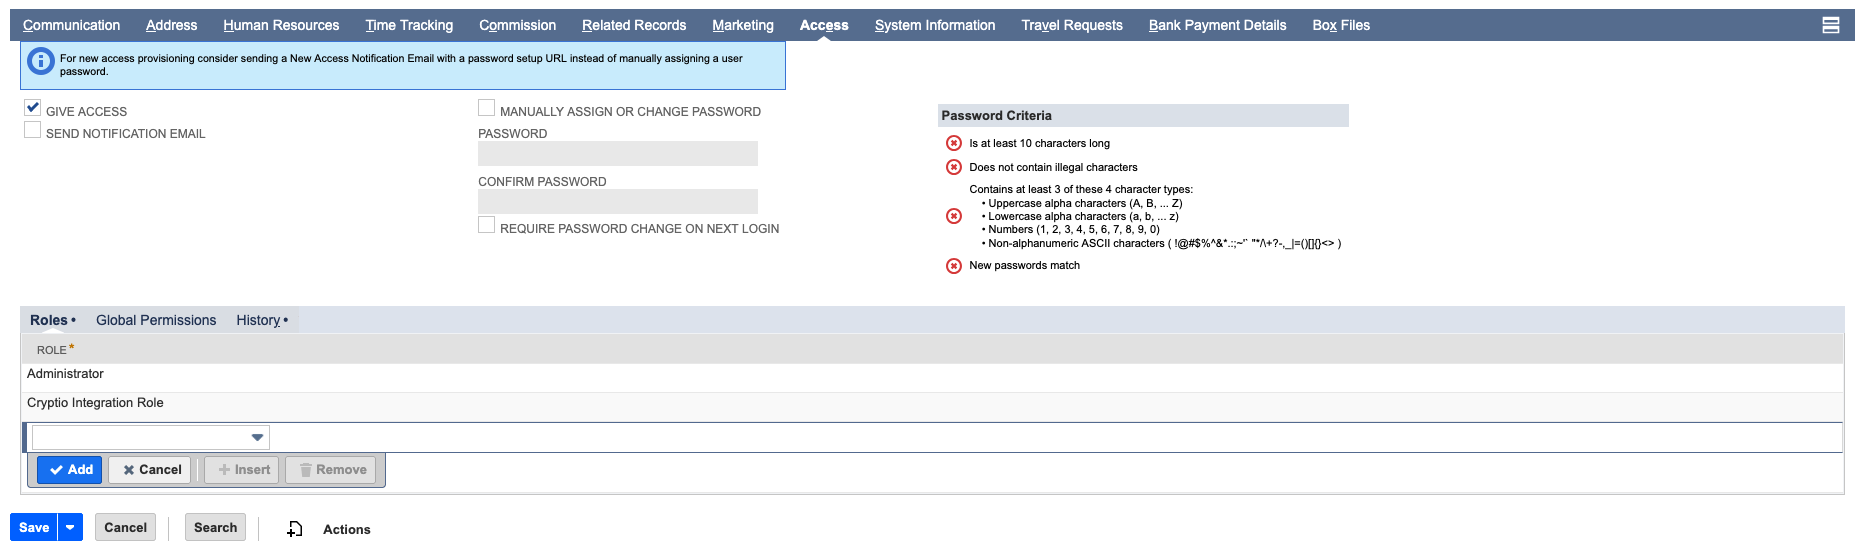Click red X icon beside illegal characters criterion

[x=953, y=167]
